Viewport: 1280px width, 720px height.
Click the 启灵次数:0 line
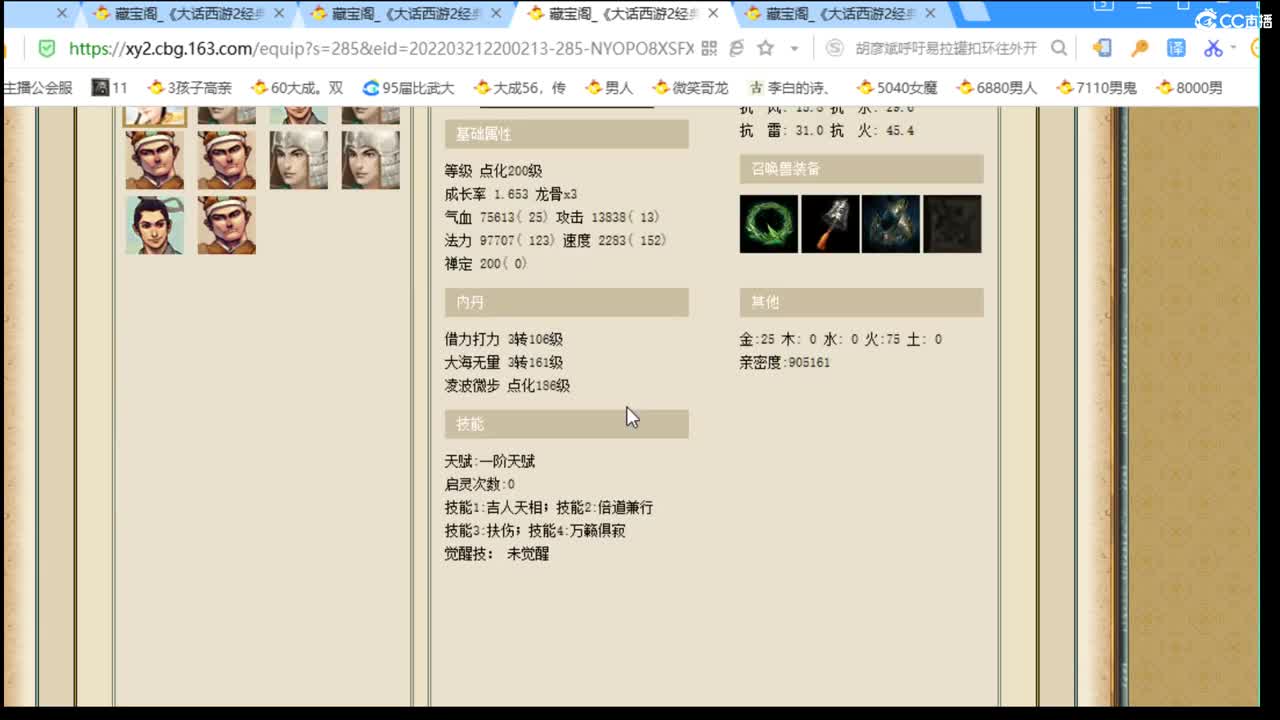click(480, 484)
